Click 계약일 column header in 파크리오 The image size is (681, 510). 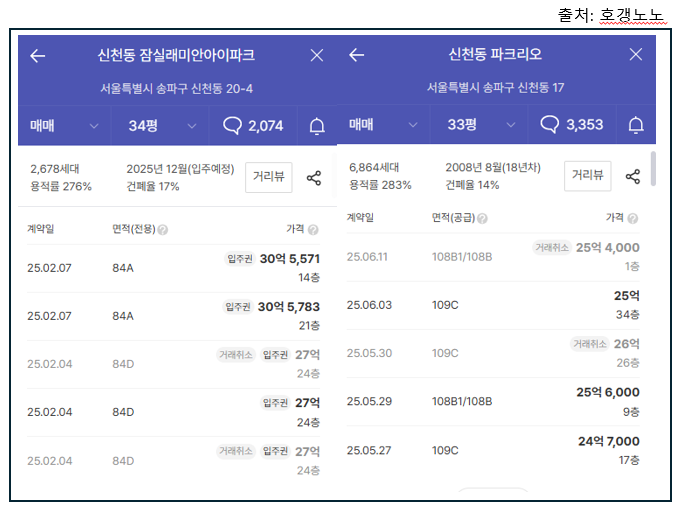(x=360, y=218)
